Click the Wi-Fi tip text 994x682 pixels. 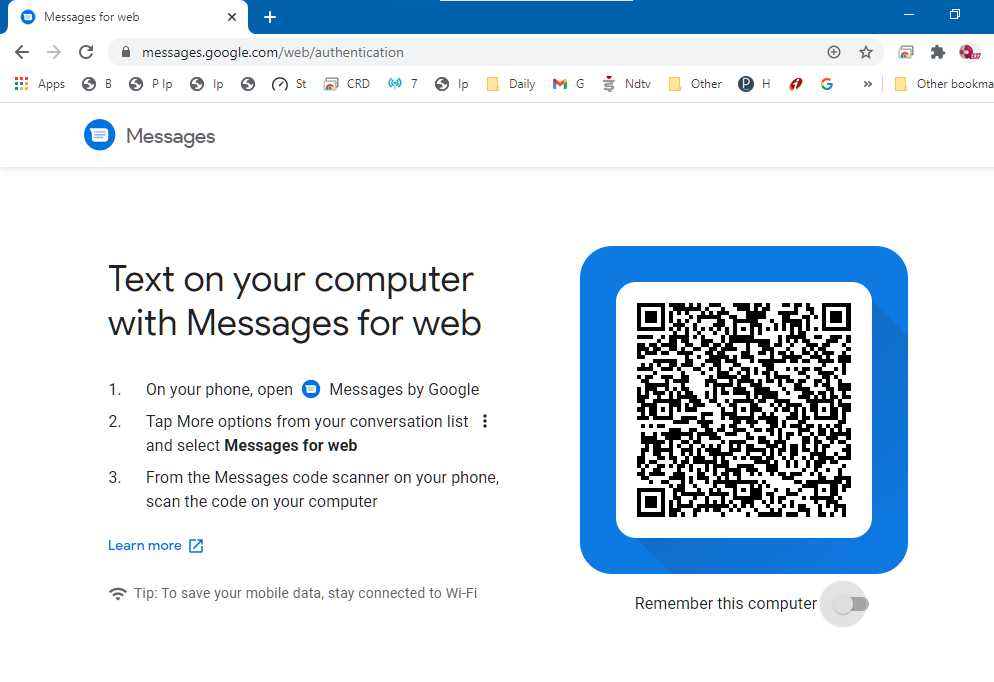306,593
